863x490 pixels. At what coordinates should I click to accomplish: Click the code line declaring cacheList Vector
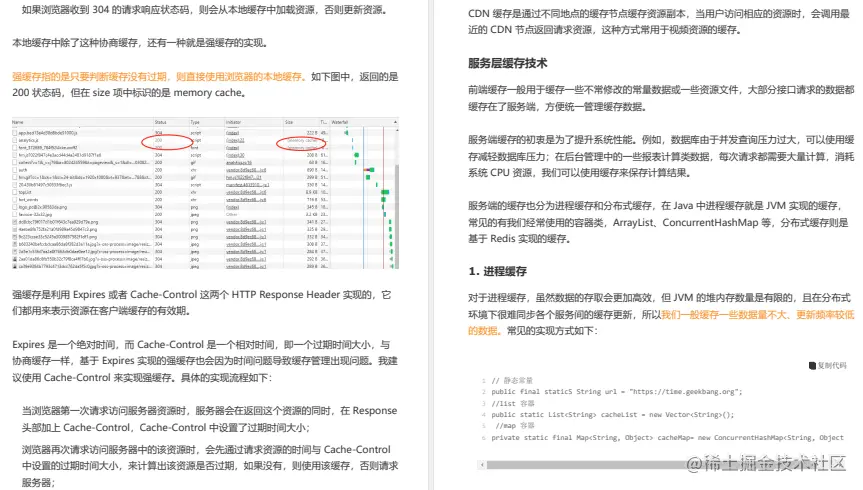pyautogui.click(x=613, y=415)
